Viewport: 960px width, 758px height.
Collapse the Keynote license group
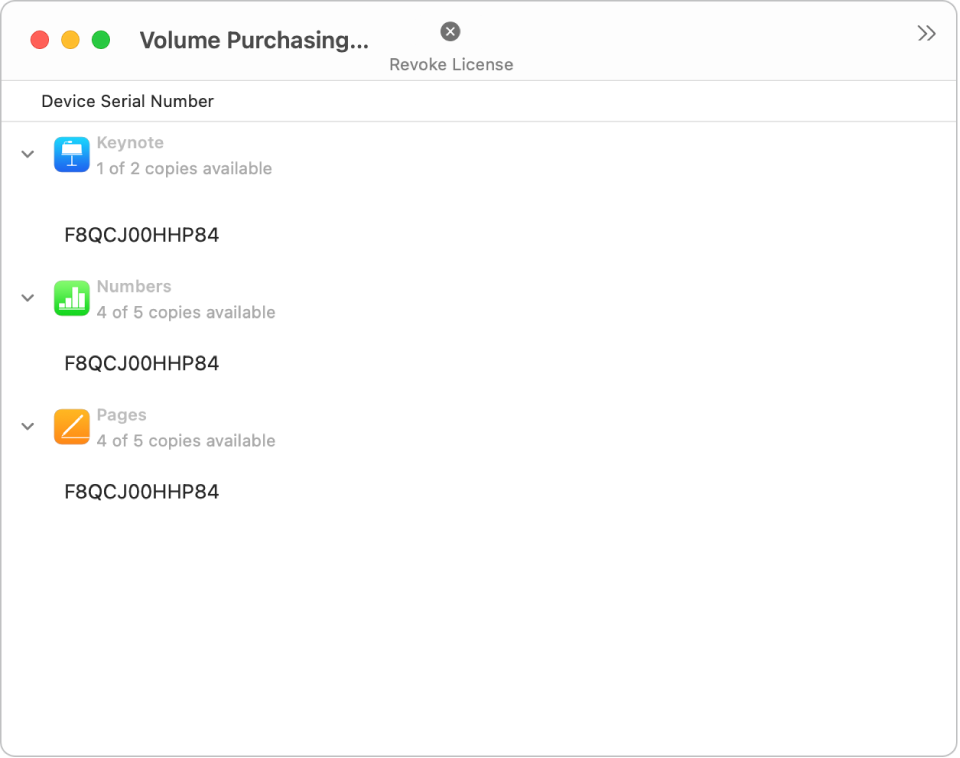pos(27,154)
